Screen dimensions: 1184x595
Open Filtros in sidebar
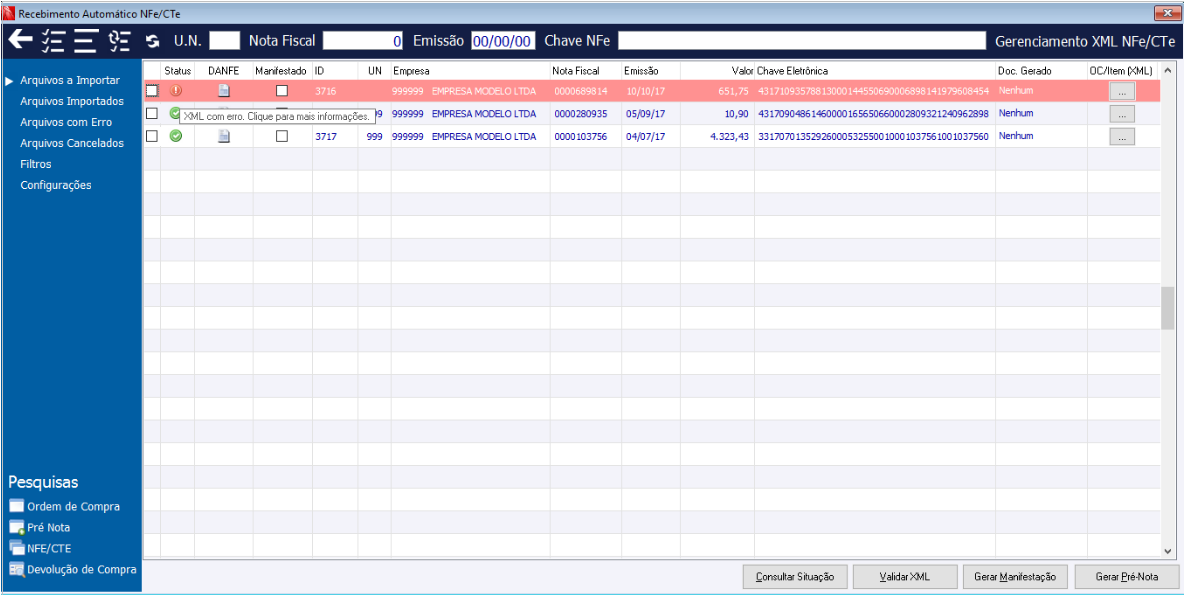click(36, 164)
